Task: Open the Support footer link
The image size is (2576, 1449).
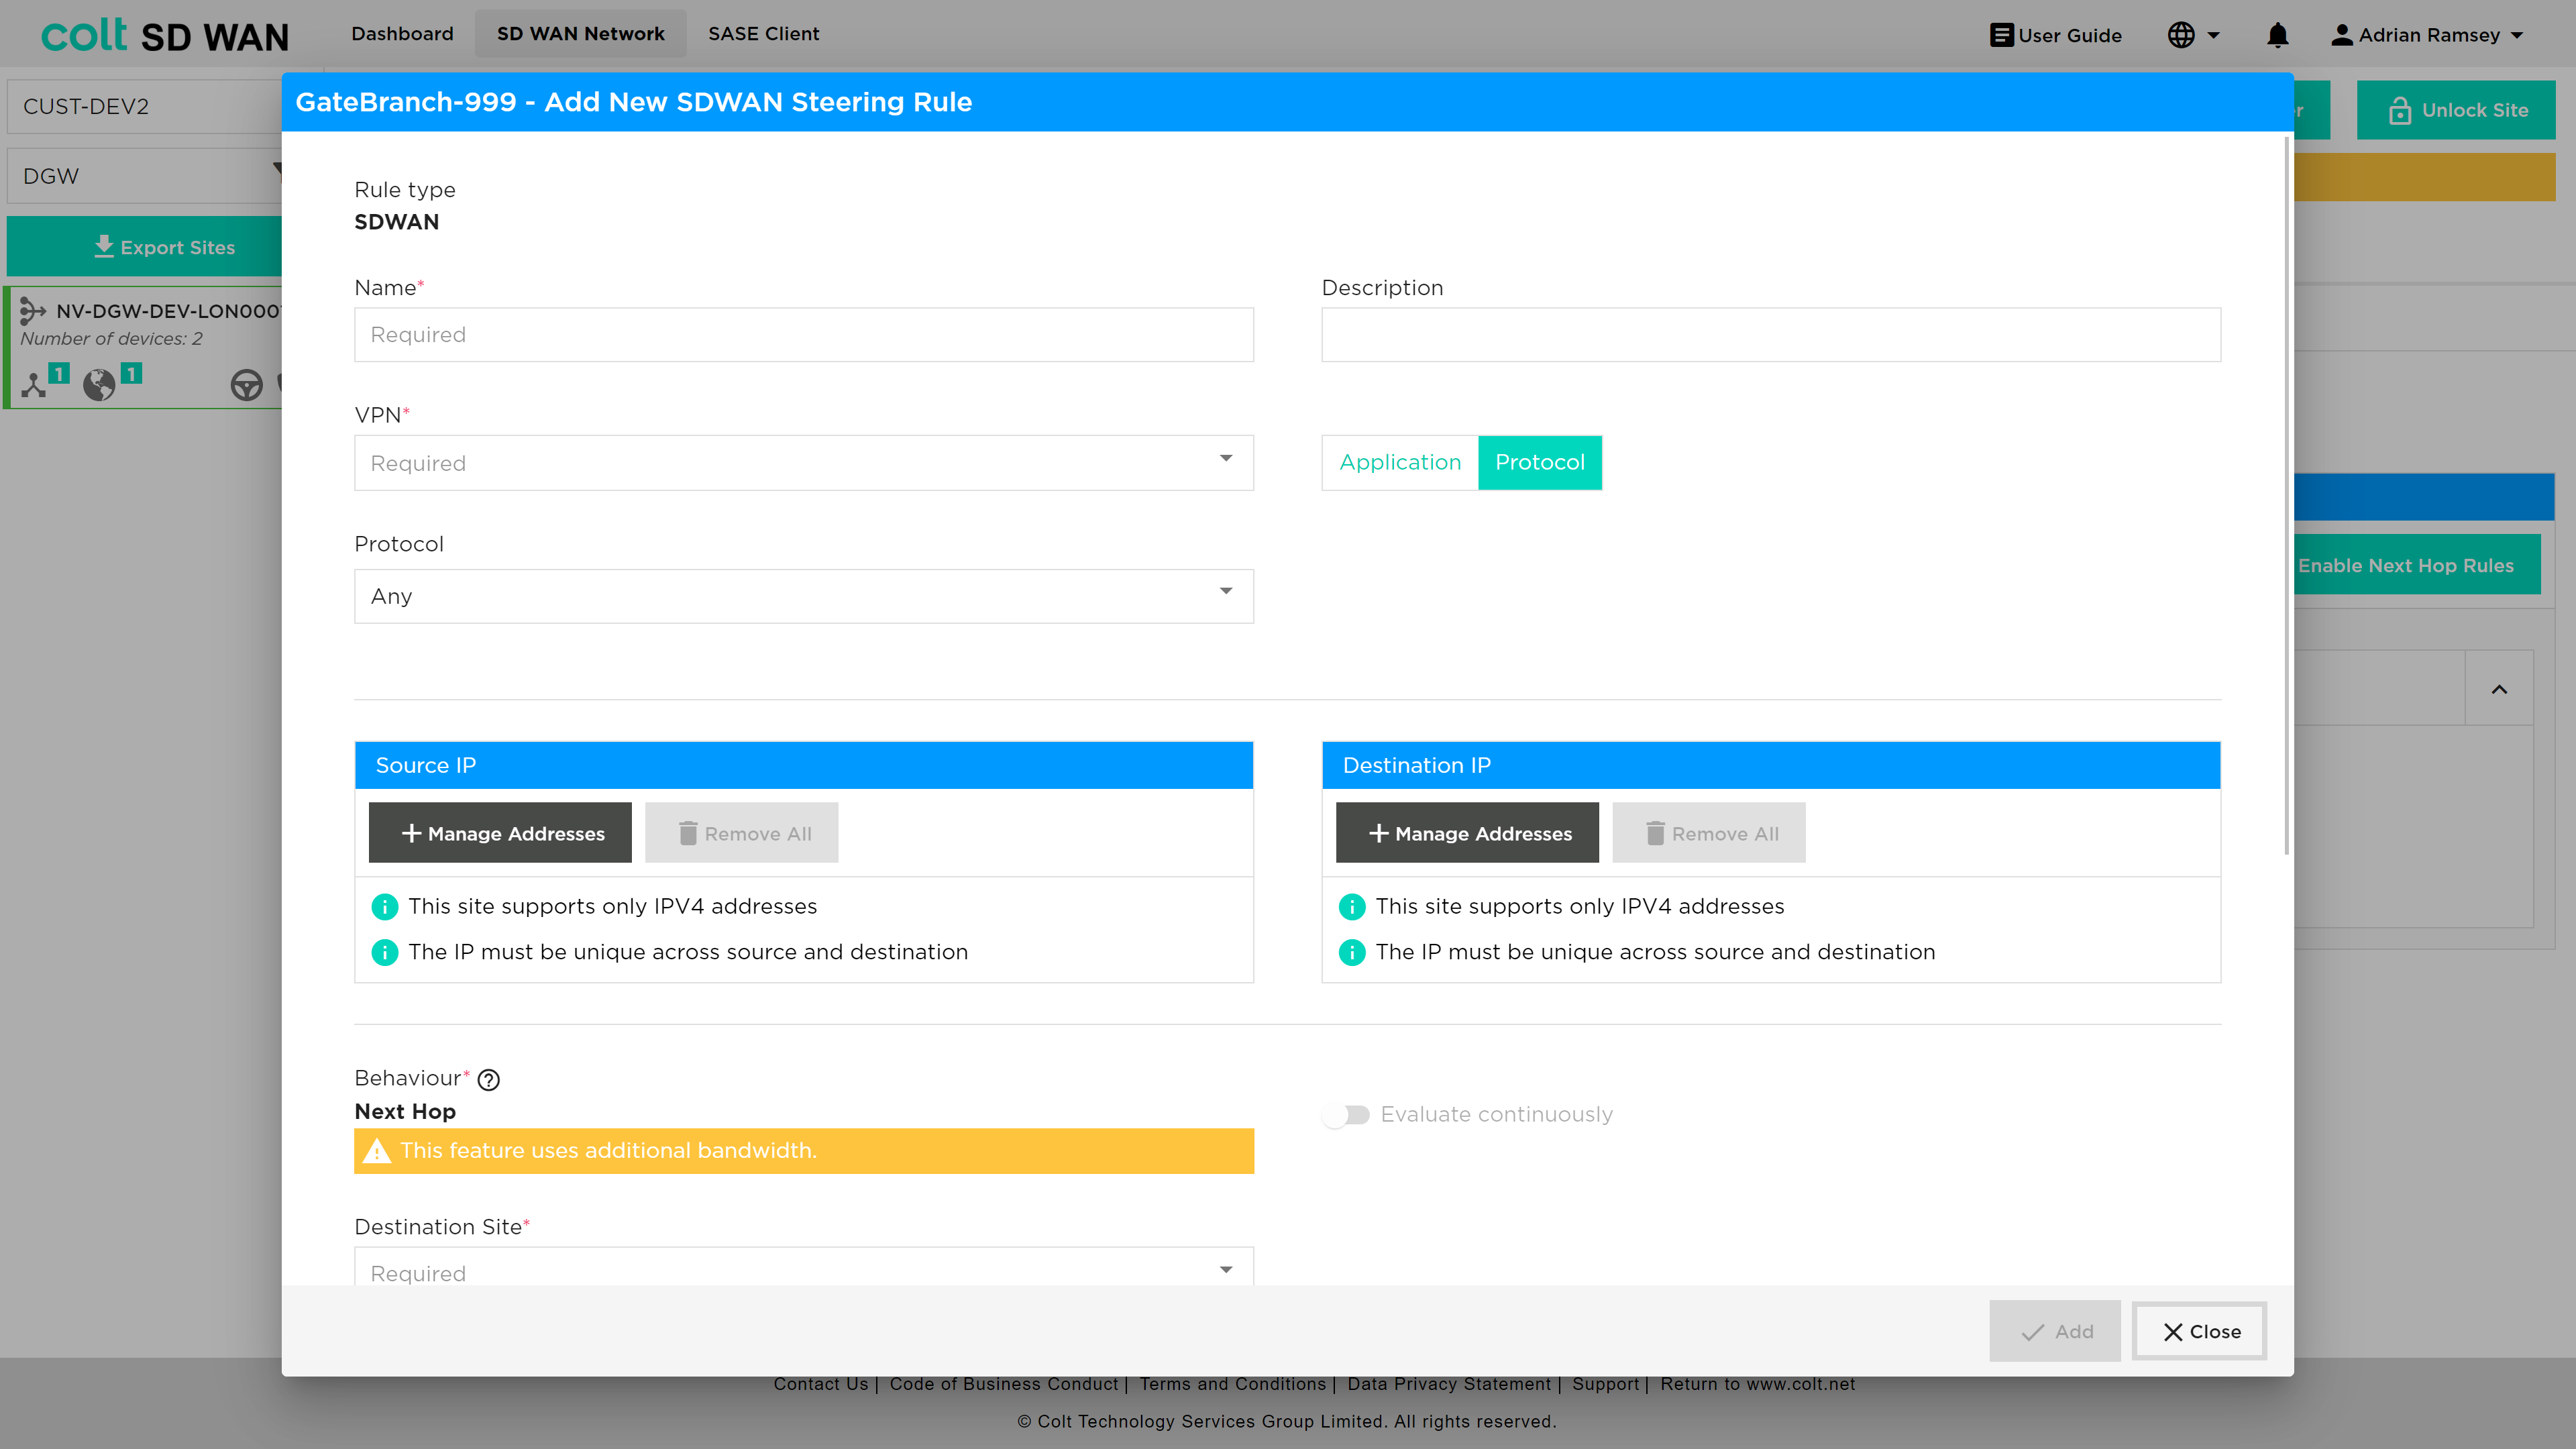Action: [1605, 1384]
